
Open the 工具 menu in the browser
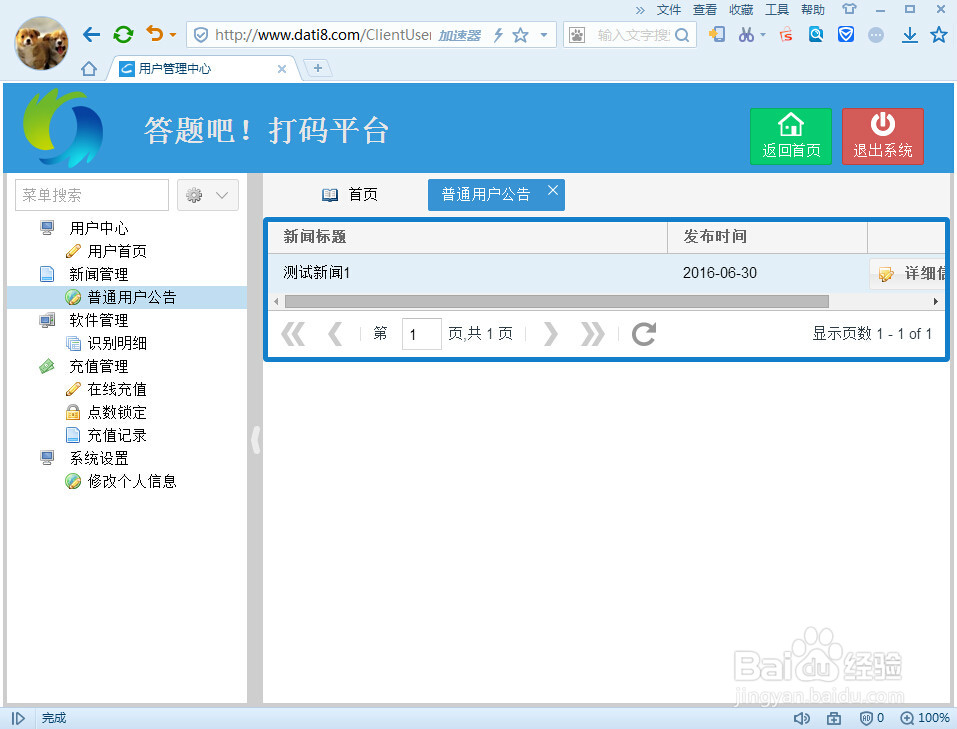point(776,9)
